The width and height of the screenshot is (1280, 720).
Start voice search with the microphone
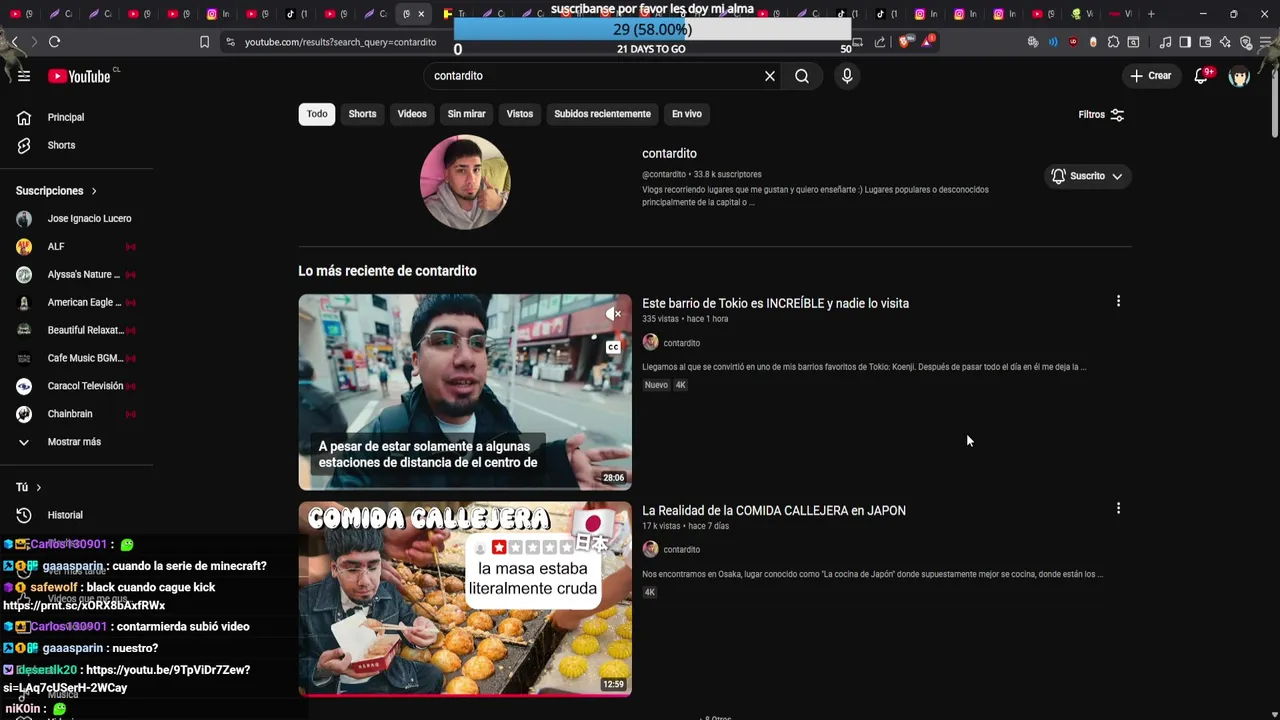[847, 76]
